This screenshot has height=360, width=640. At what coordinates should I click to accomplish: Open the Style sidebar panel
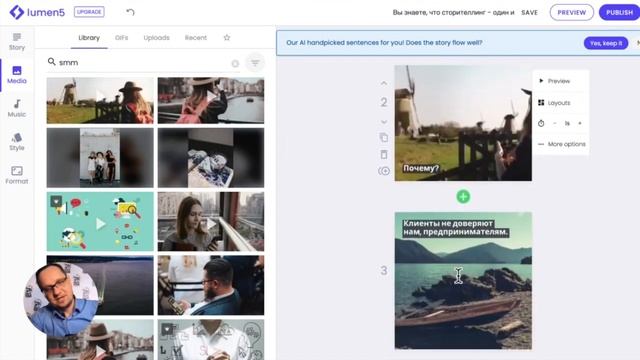click(x=17, y=142)
